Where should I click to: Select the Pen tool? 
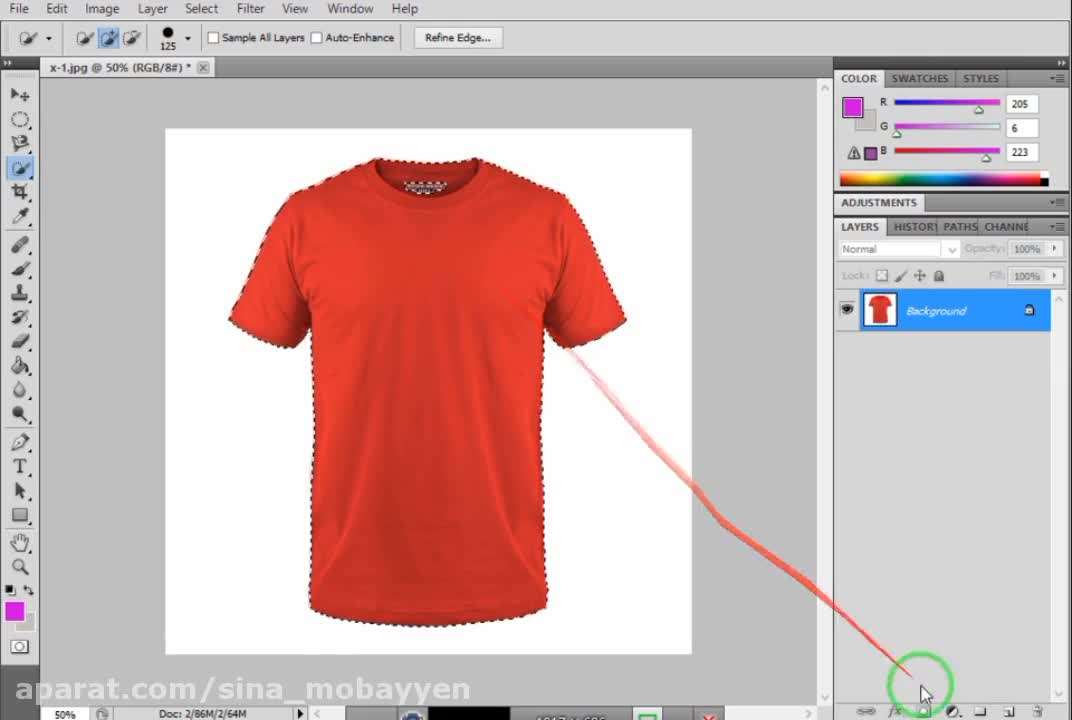[x=20, y=442]
